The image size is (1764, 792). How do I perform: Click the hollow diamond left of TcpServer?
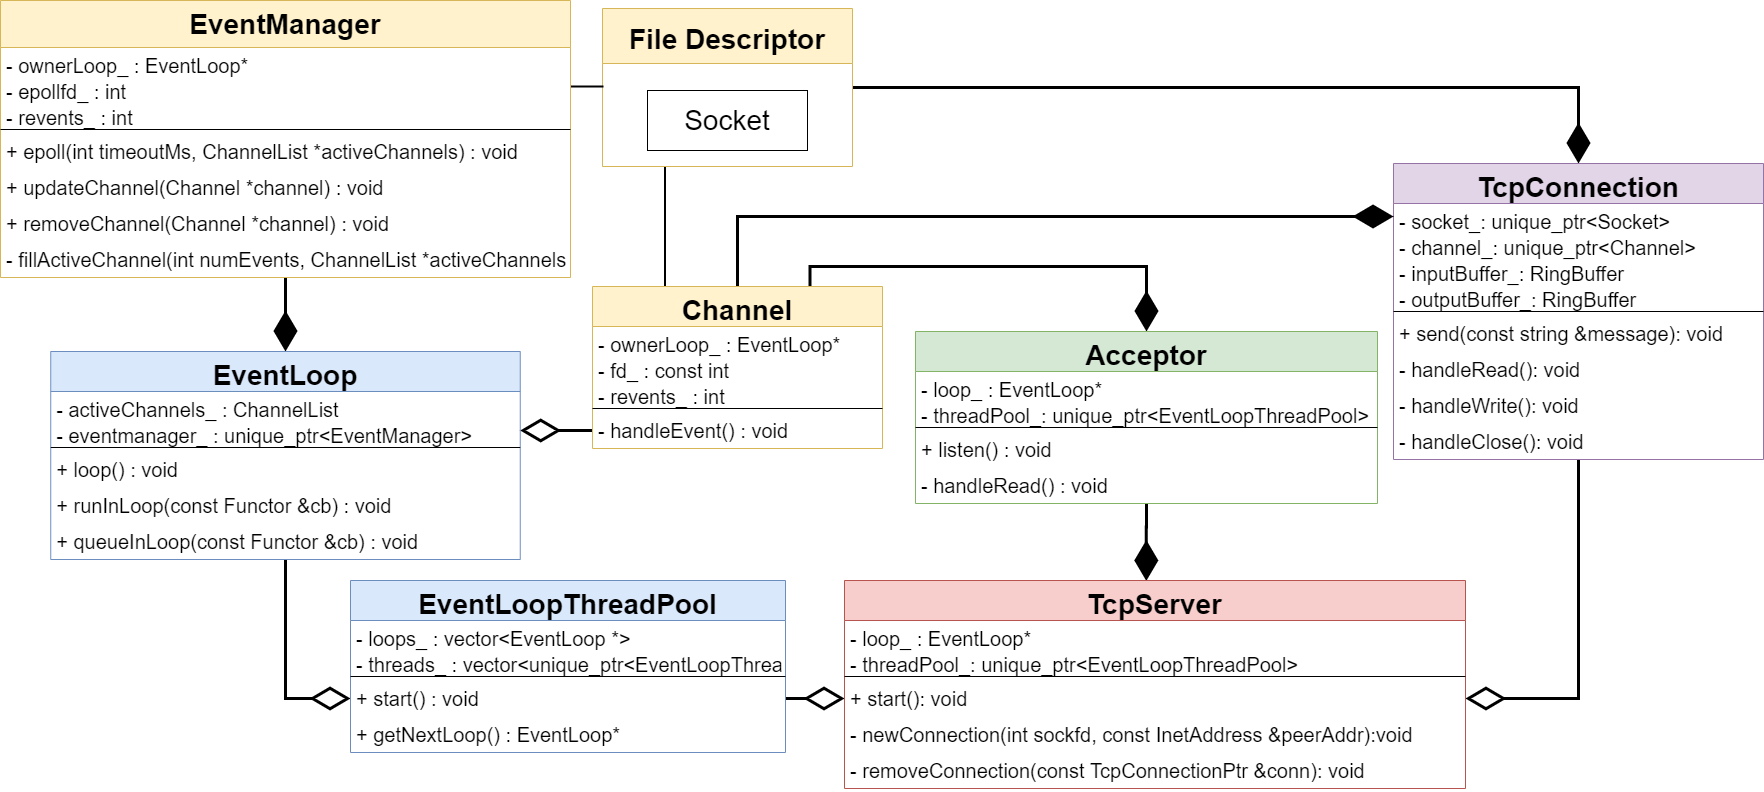coord(824,698)
